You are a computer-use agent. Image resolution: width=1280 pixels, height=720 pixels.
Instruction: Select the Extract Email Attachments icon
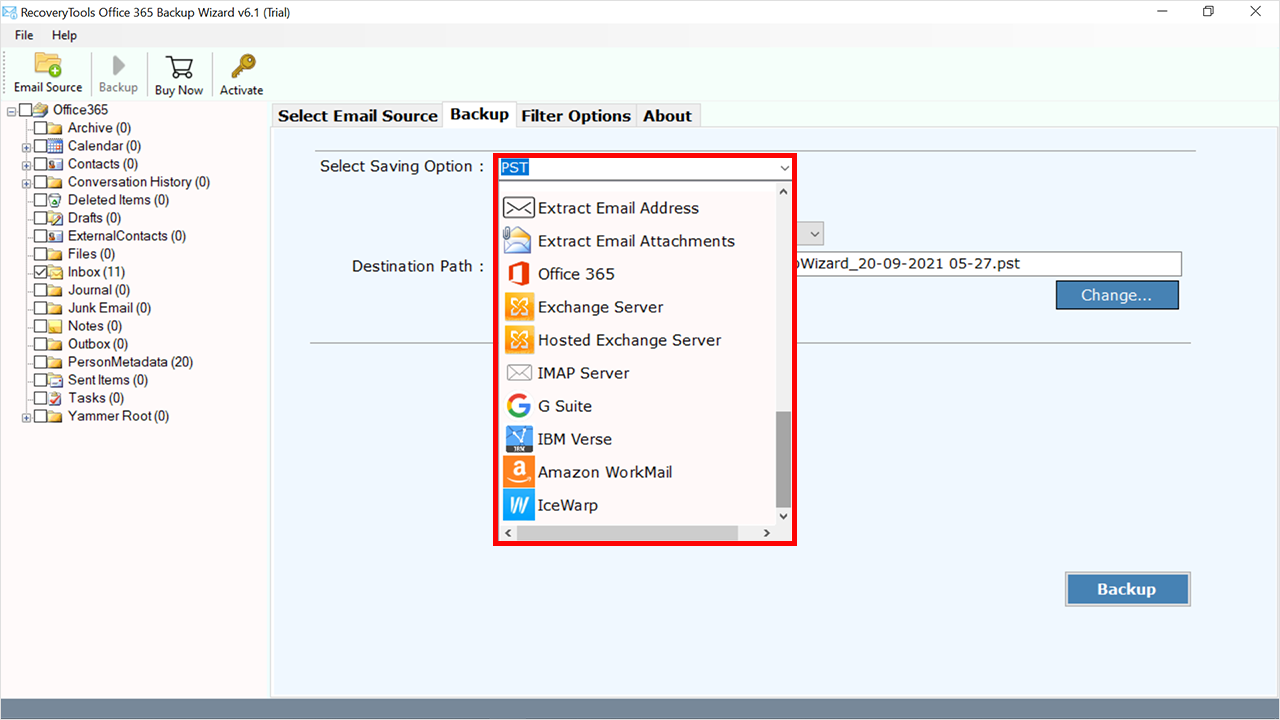518,241
